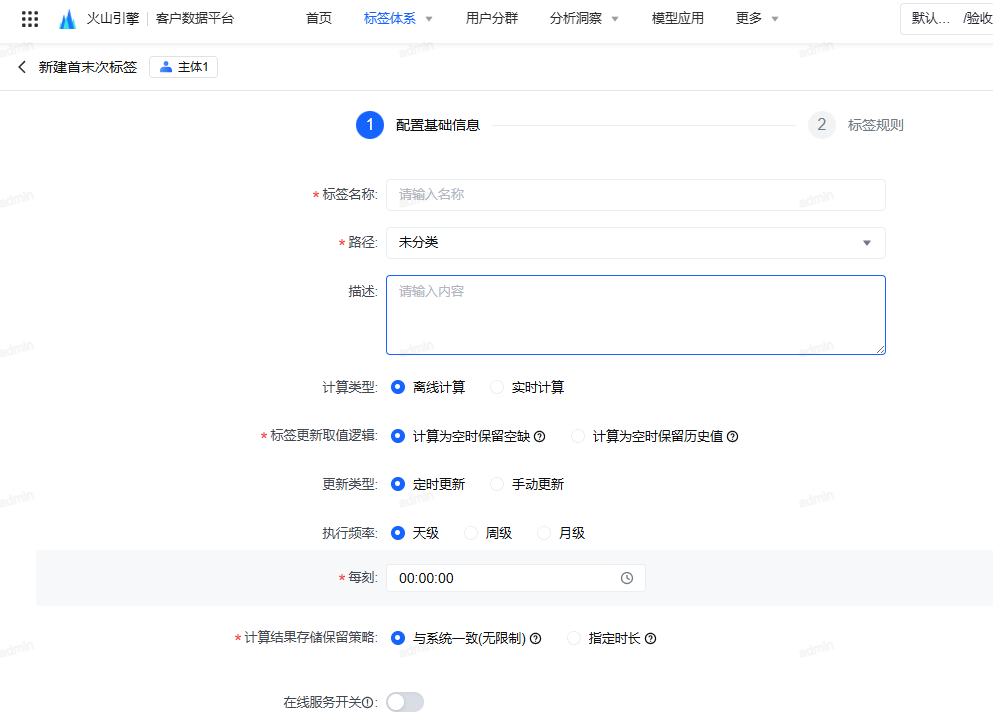Viewport: 993px width, 727px height.
Task: Select the 实时计算 radio option
Action: click(x=497, y=387)
